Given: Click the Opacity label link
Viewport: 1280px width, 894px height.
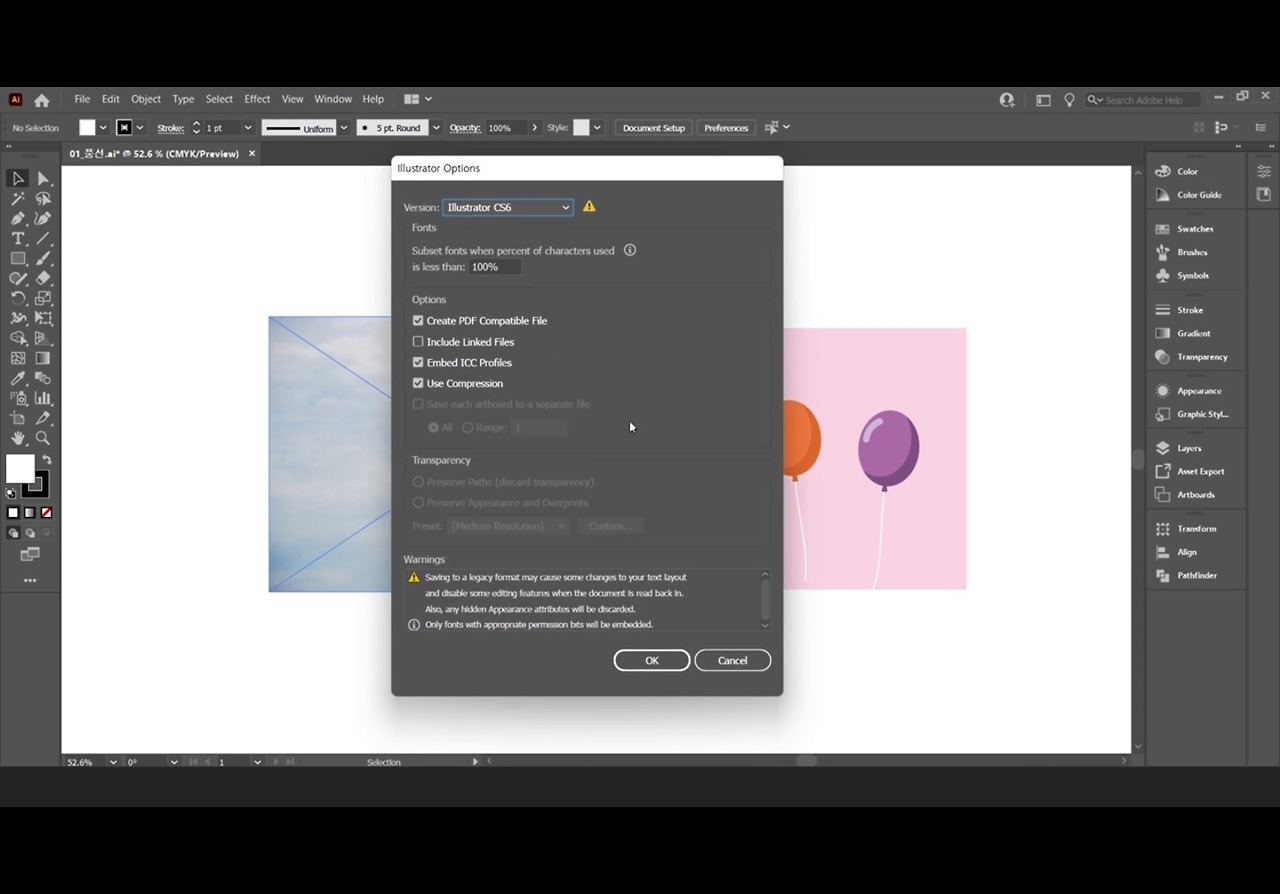Looking at the screenshot, I should (465, 128).
